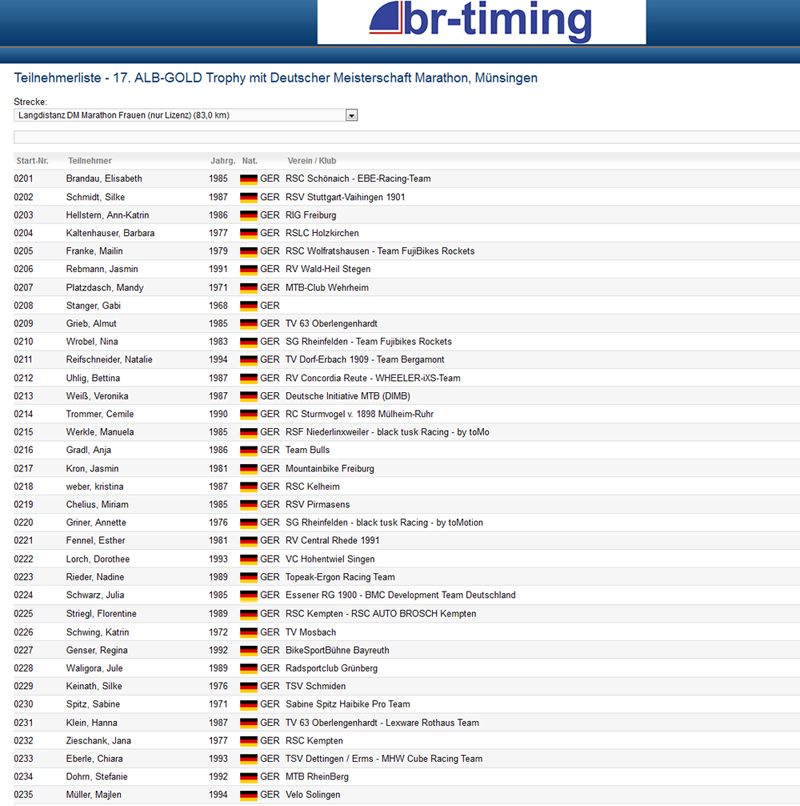Viewport: 800px width, 806px height.
Task: Click the club Team Bulls
Action: (307, 450)
